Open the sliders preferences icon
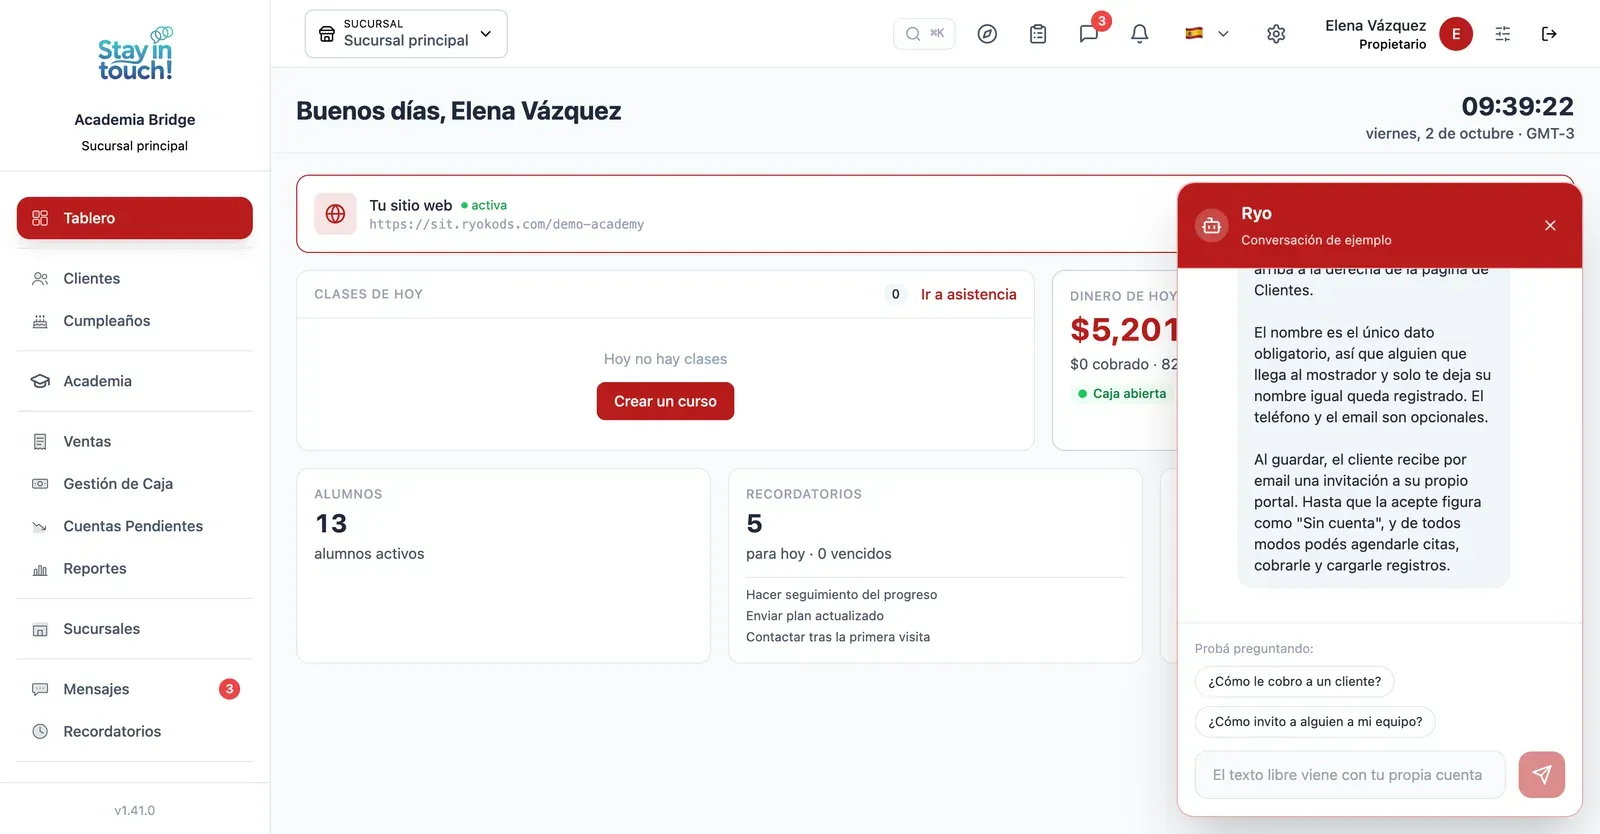The width and height of the screenshot is (1600, 834). pos(1503,34)
